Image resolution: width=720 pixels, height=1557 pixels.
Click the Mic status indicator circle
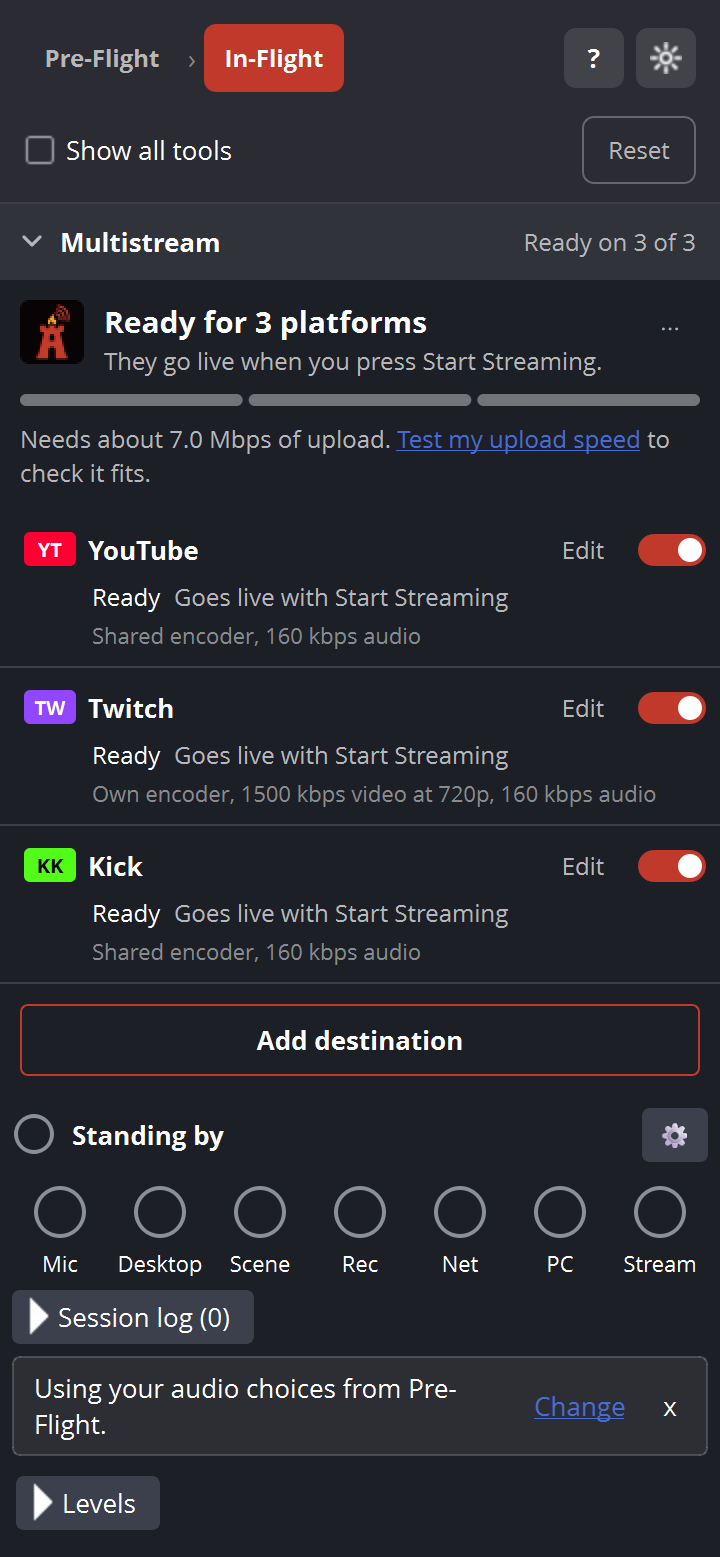60,1213
